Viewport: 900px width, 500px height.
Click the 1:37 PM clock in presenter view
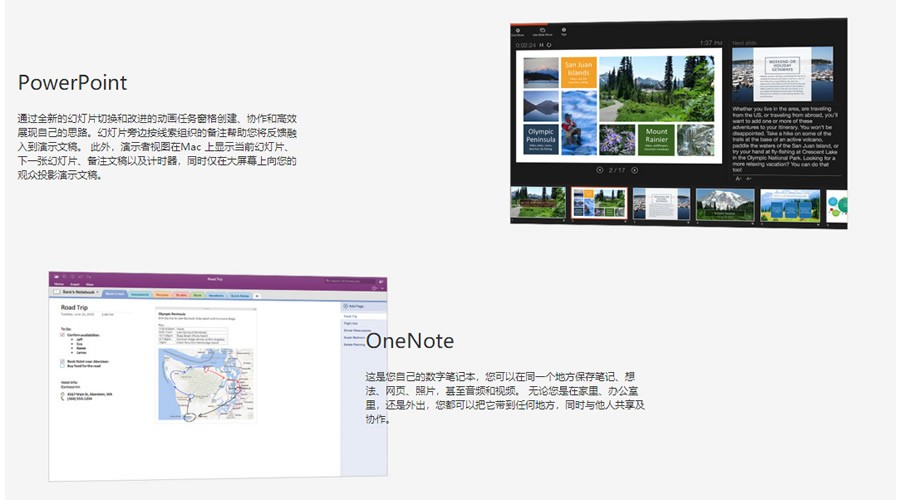click(x=711, y=43)
